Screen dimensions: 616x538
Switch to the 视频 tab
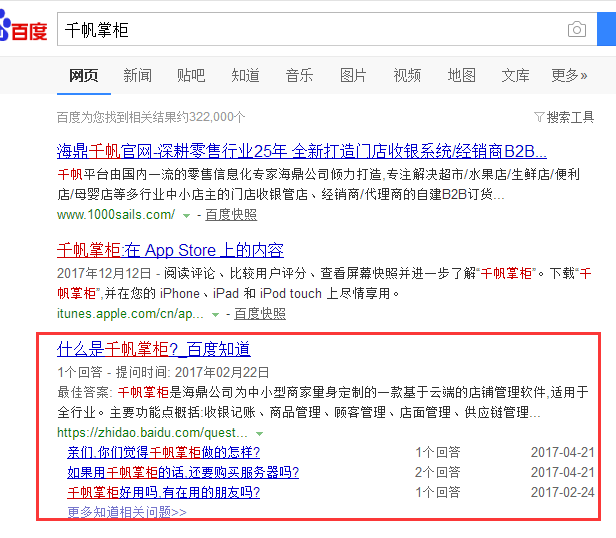407,75
